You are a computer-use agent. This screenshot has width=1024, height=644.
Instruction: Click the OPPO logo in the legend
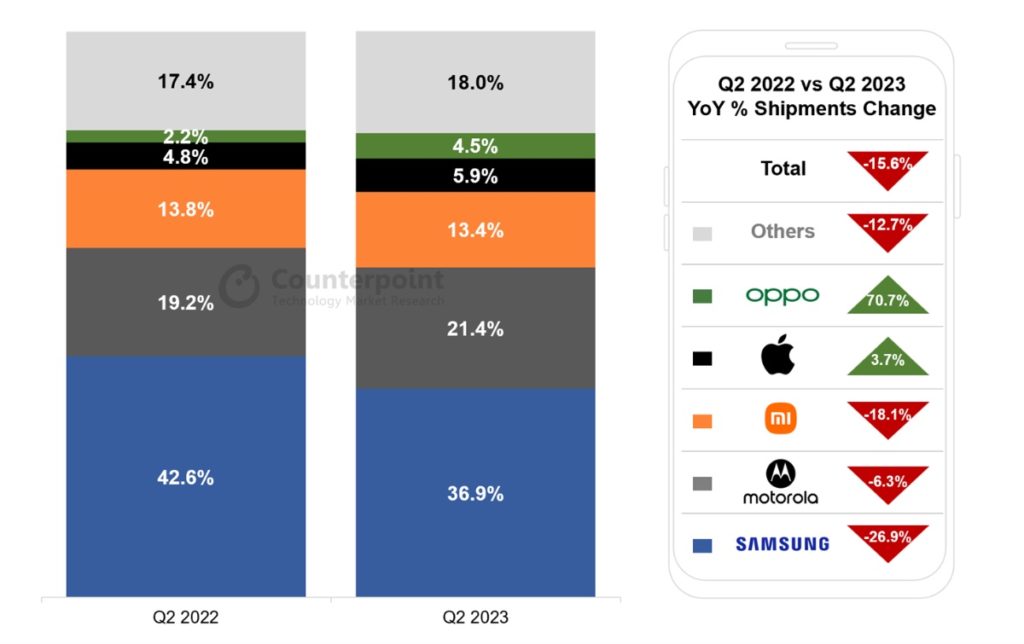pyautogui.click(x=782, y=295)
